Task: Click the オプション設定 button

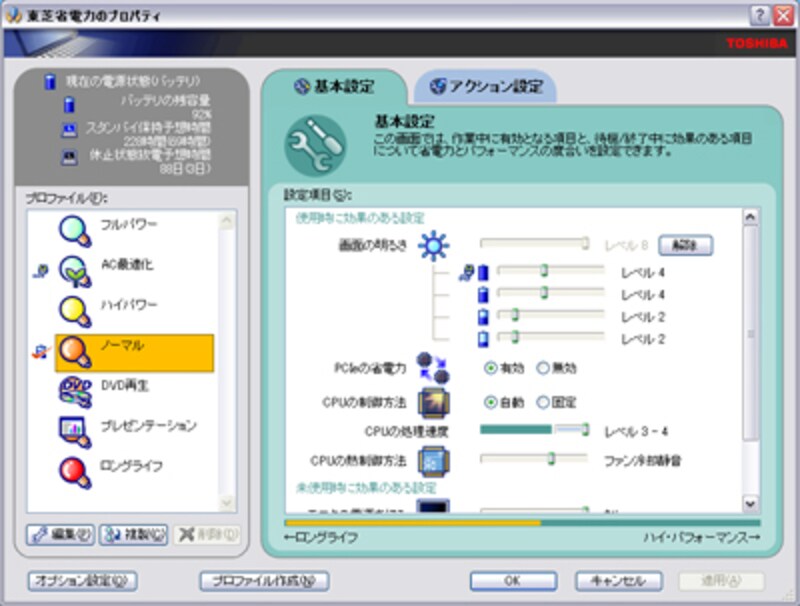Action: point(81,580)
